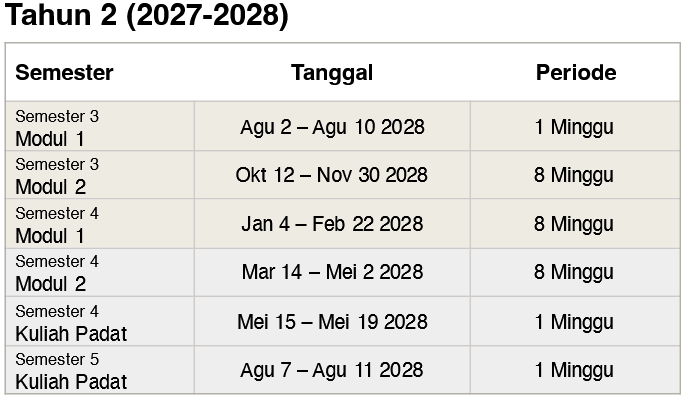
Task: Click the "Tahun 2 (2027-2028)" heading
Action: click(x=147, y=18)
